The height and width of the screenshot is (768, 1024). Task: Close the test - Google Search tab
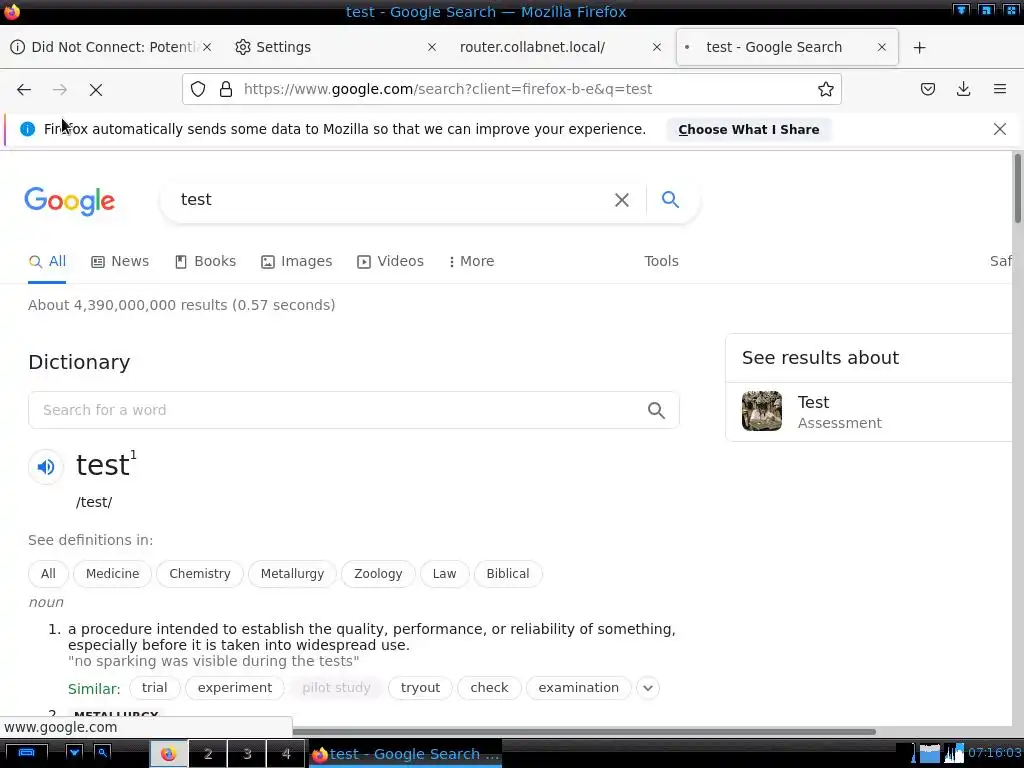pos(882,47)
